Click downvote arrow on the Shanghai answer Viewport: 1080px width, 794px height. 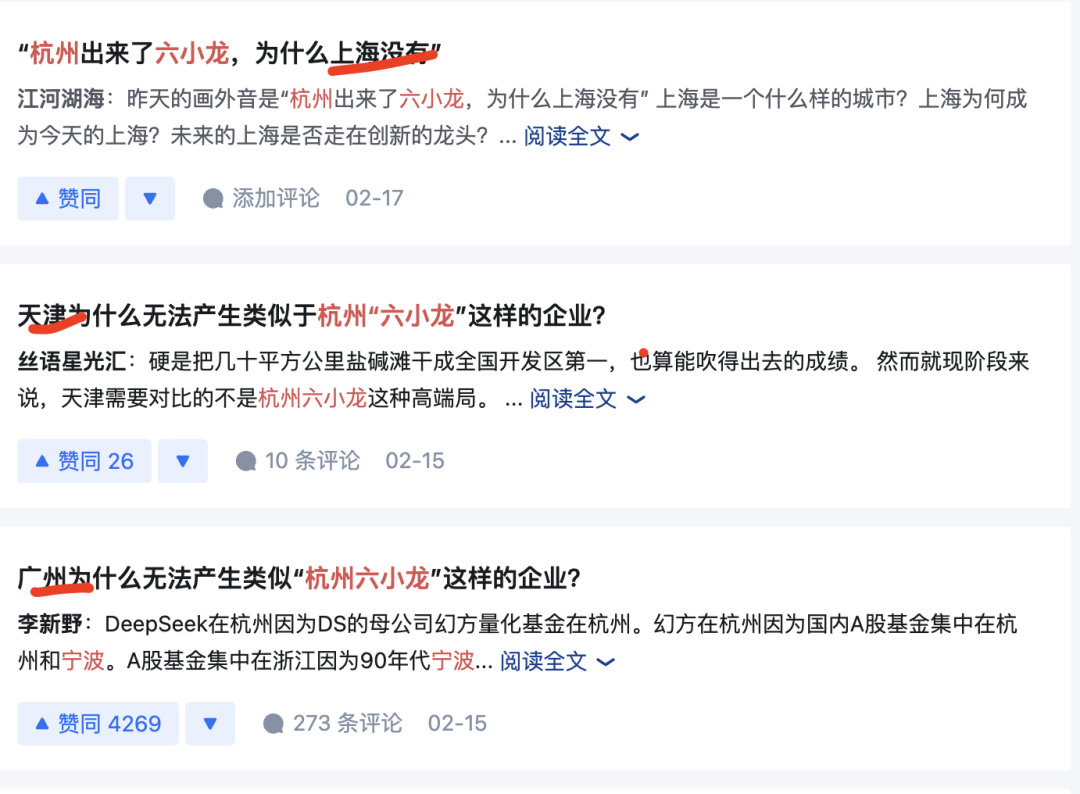point(150,198)
